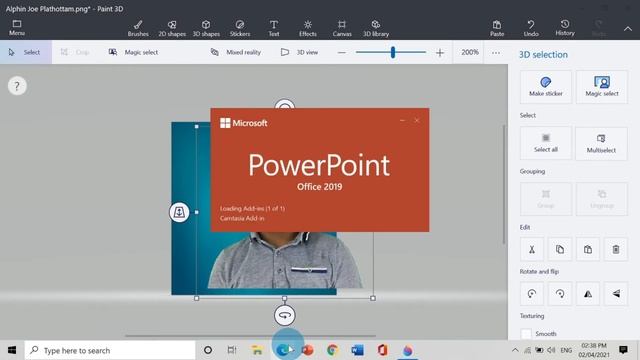
Task: Click the Multiselect button
Action: (x=602, y=143)
